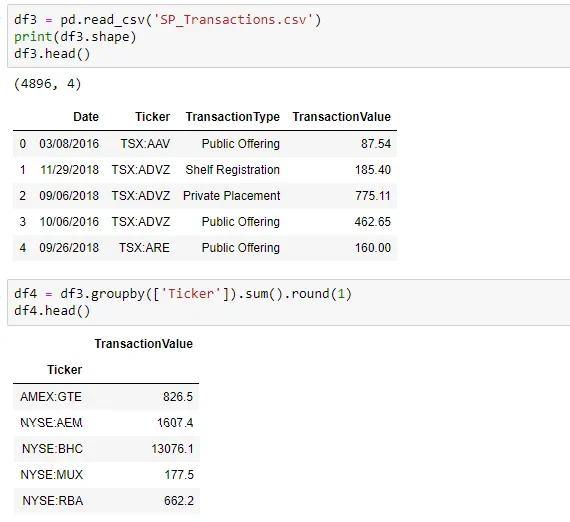
Task: Click the 'NYSE:BHC' row label
Action: [52, 449]
